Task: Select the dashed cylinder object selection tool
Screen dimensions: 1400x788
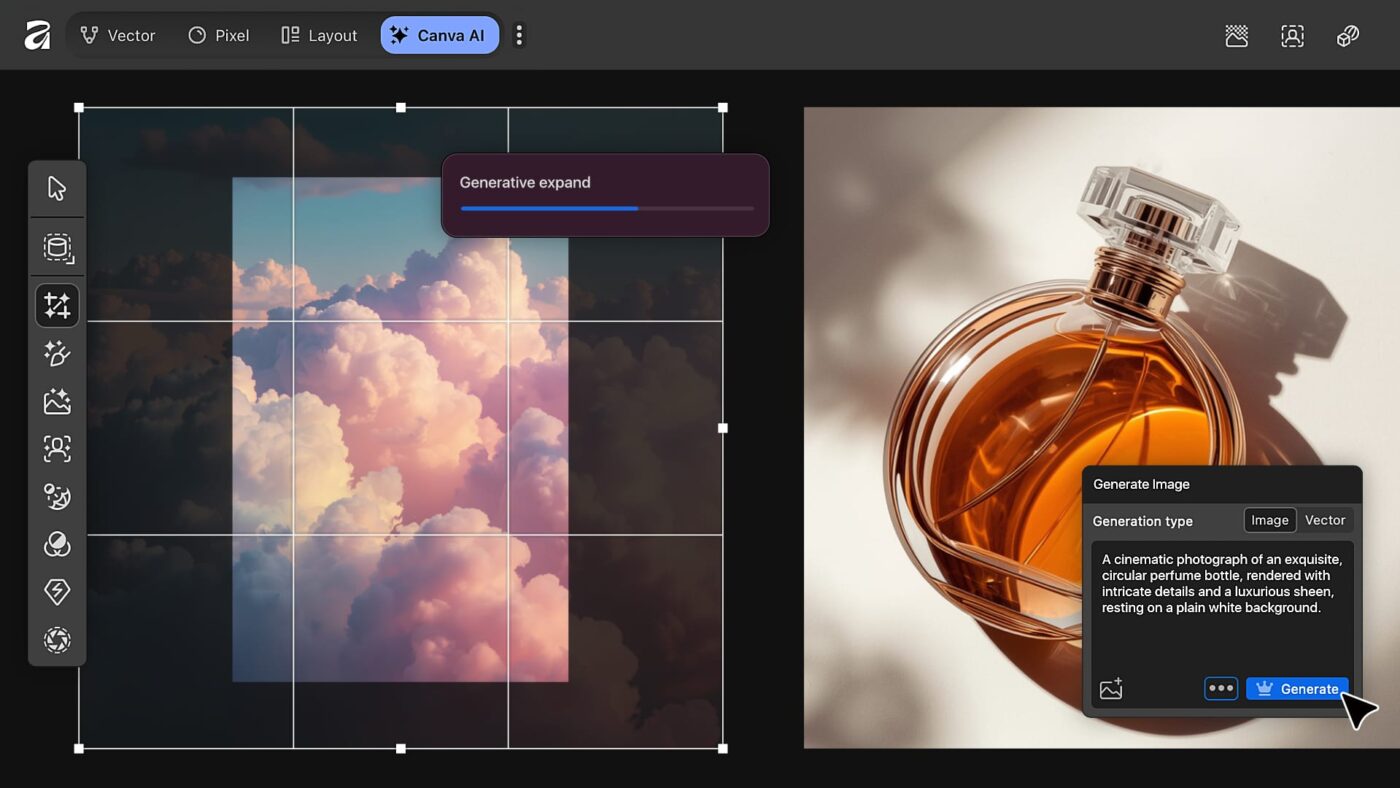Action: pyautogui.click(x=57, y=248)
